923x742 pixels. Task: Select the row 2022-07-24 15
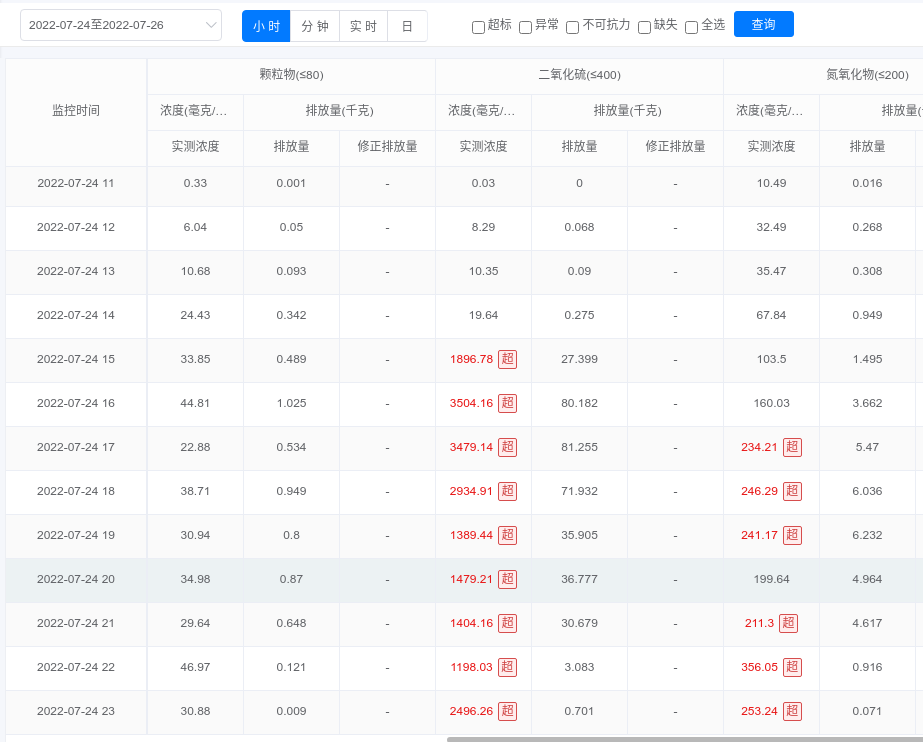point(464,359)
